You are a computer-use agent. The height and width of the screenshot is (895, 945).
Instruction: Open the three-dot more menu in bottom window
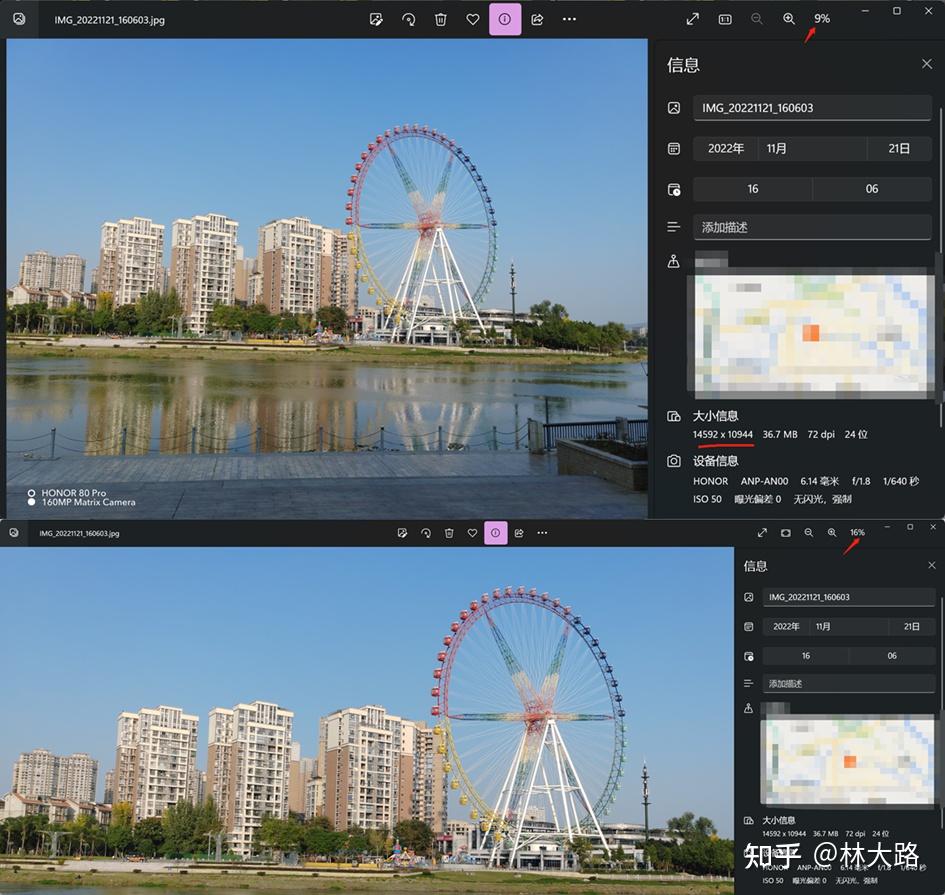(x=542, y=533)
